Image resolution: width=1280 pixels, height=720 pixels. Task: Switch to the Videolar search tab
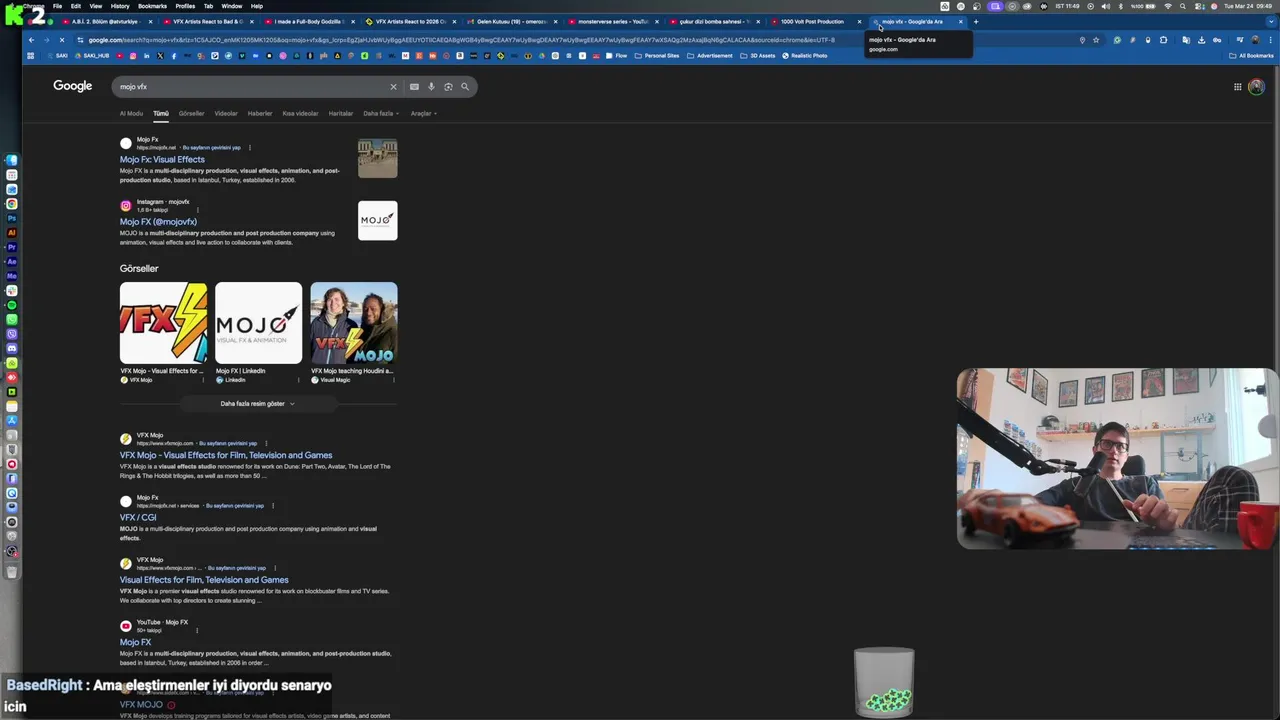pos(226,113)
